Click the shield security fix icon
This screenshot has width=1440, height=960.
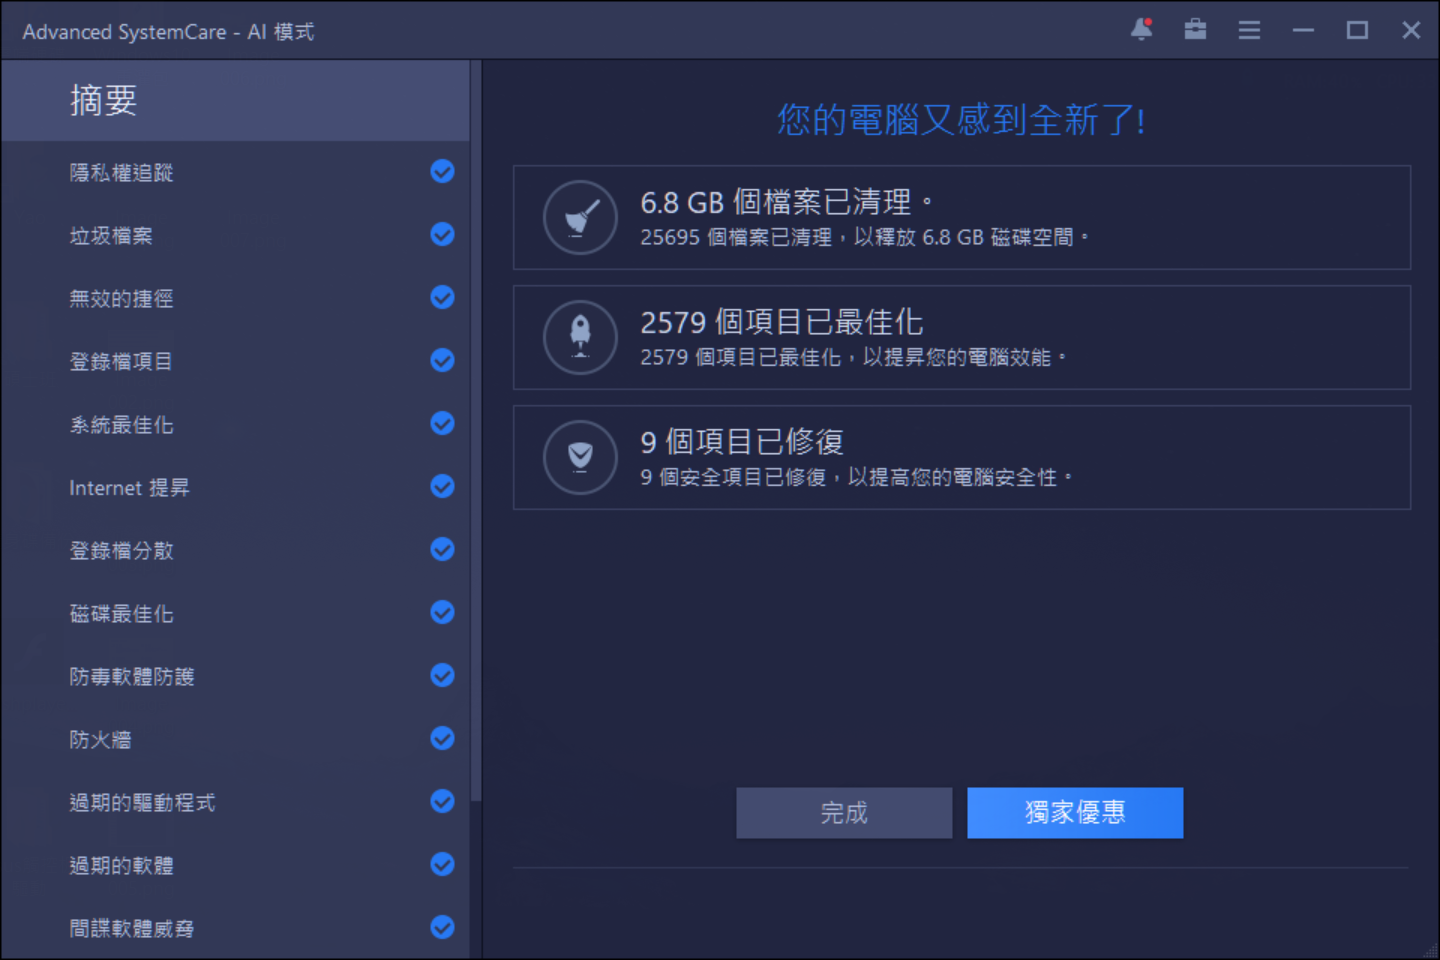point(580,457)
